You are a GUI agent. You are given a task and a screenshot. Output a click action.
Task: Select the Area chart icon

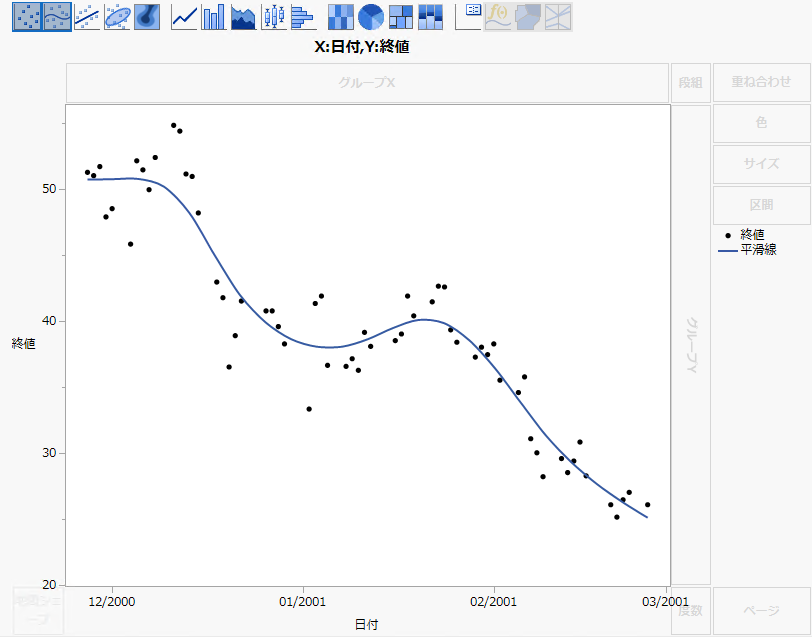(x=244, y=17)
